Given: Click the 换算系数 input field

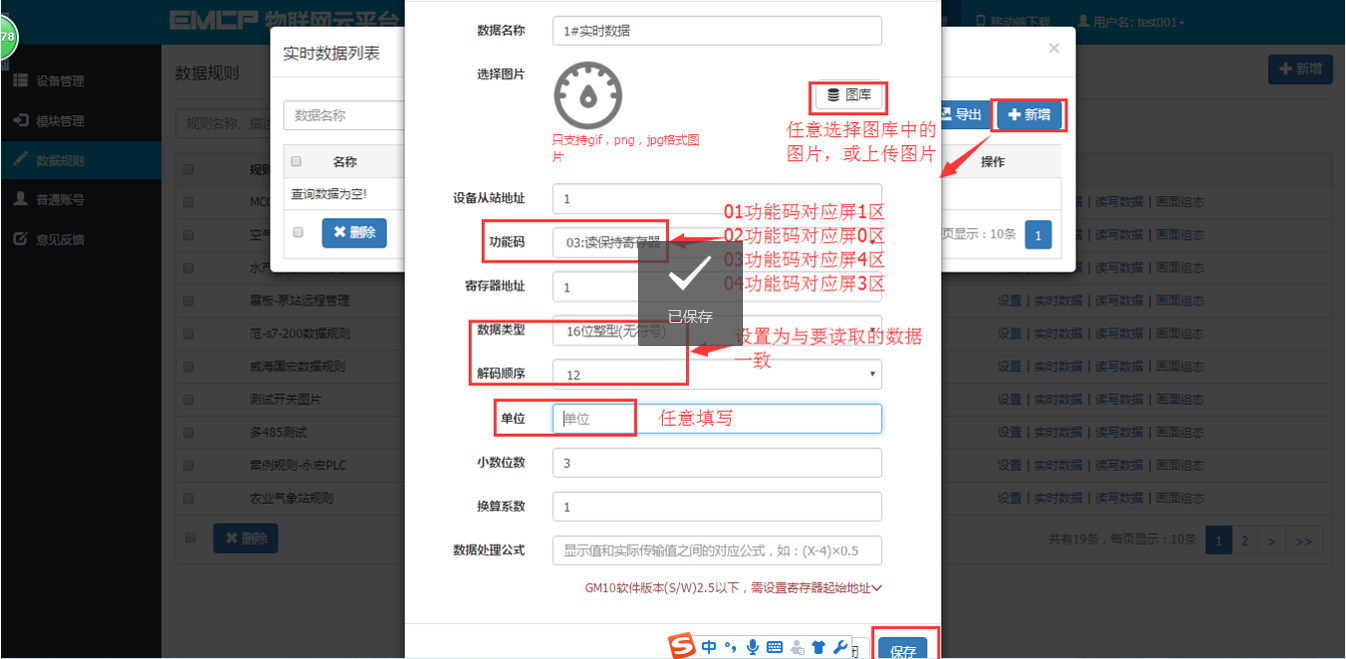Looking at the screenshot, I should tap(717, 507).
